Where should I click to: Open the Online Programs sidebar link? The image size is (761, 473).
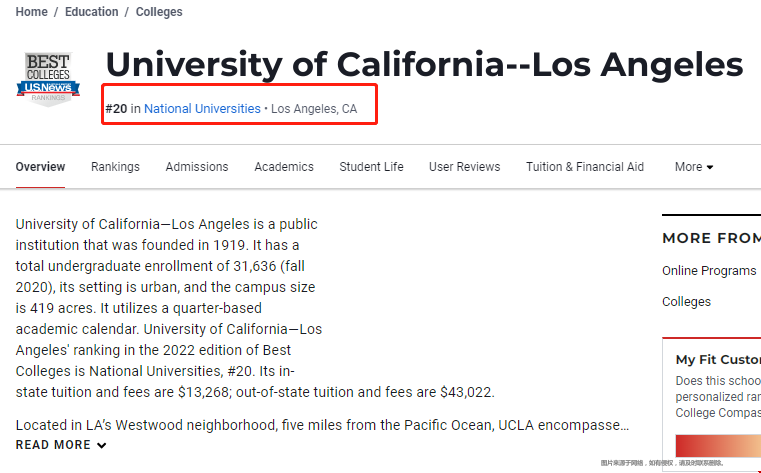tap(709, 271)
